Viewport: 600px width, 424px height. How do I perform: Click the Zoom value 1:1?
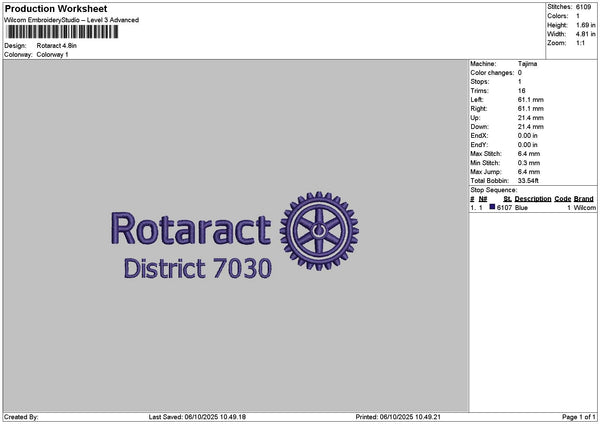pyautogui.click(x=580, y=43)
